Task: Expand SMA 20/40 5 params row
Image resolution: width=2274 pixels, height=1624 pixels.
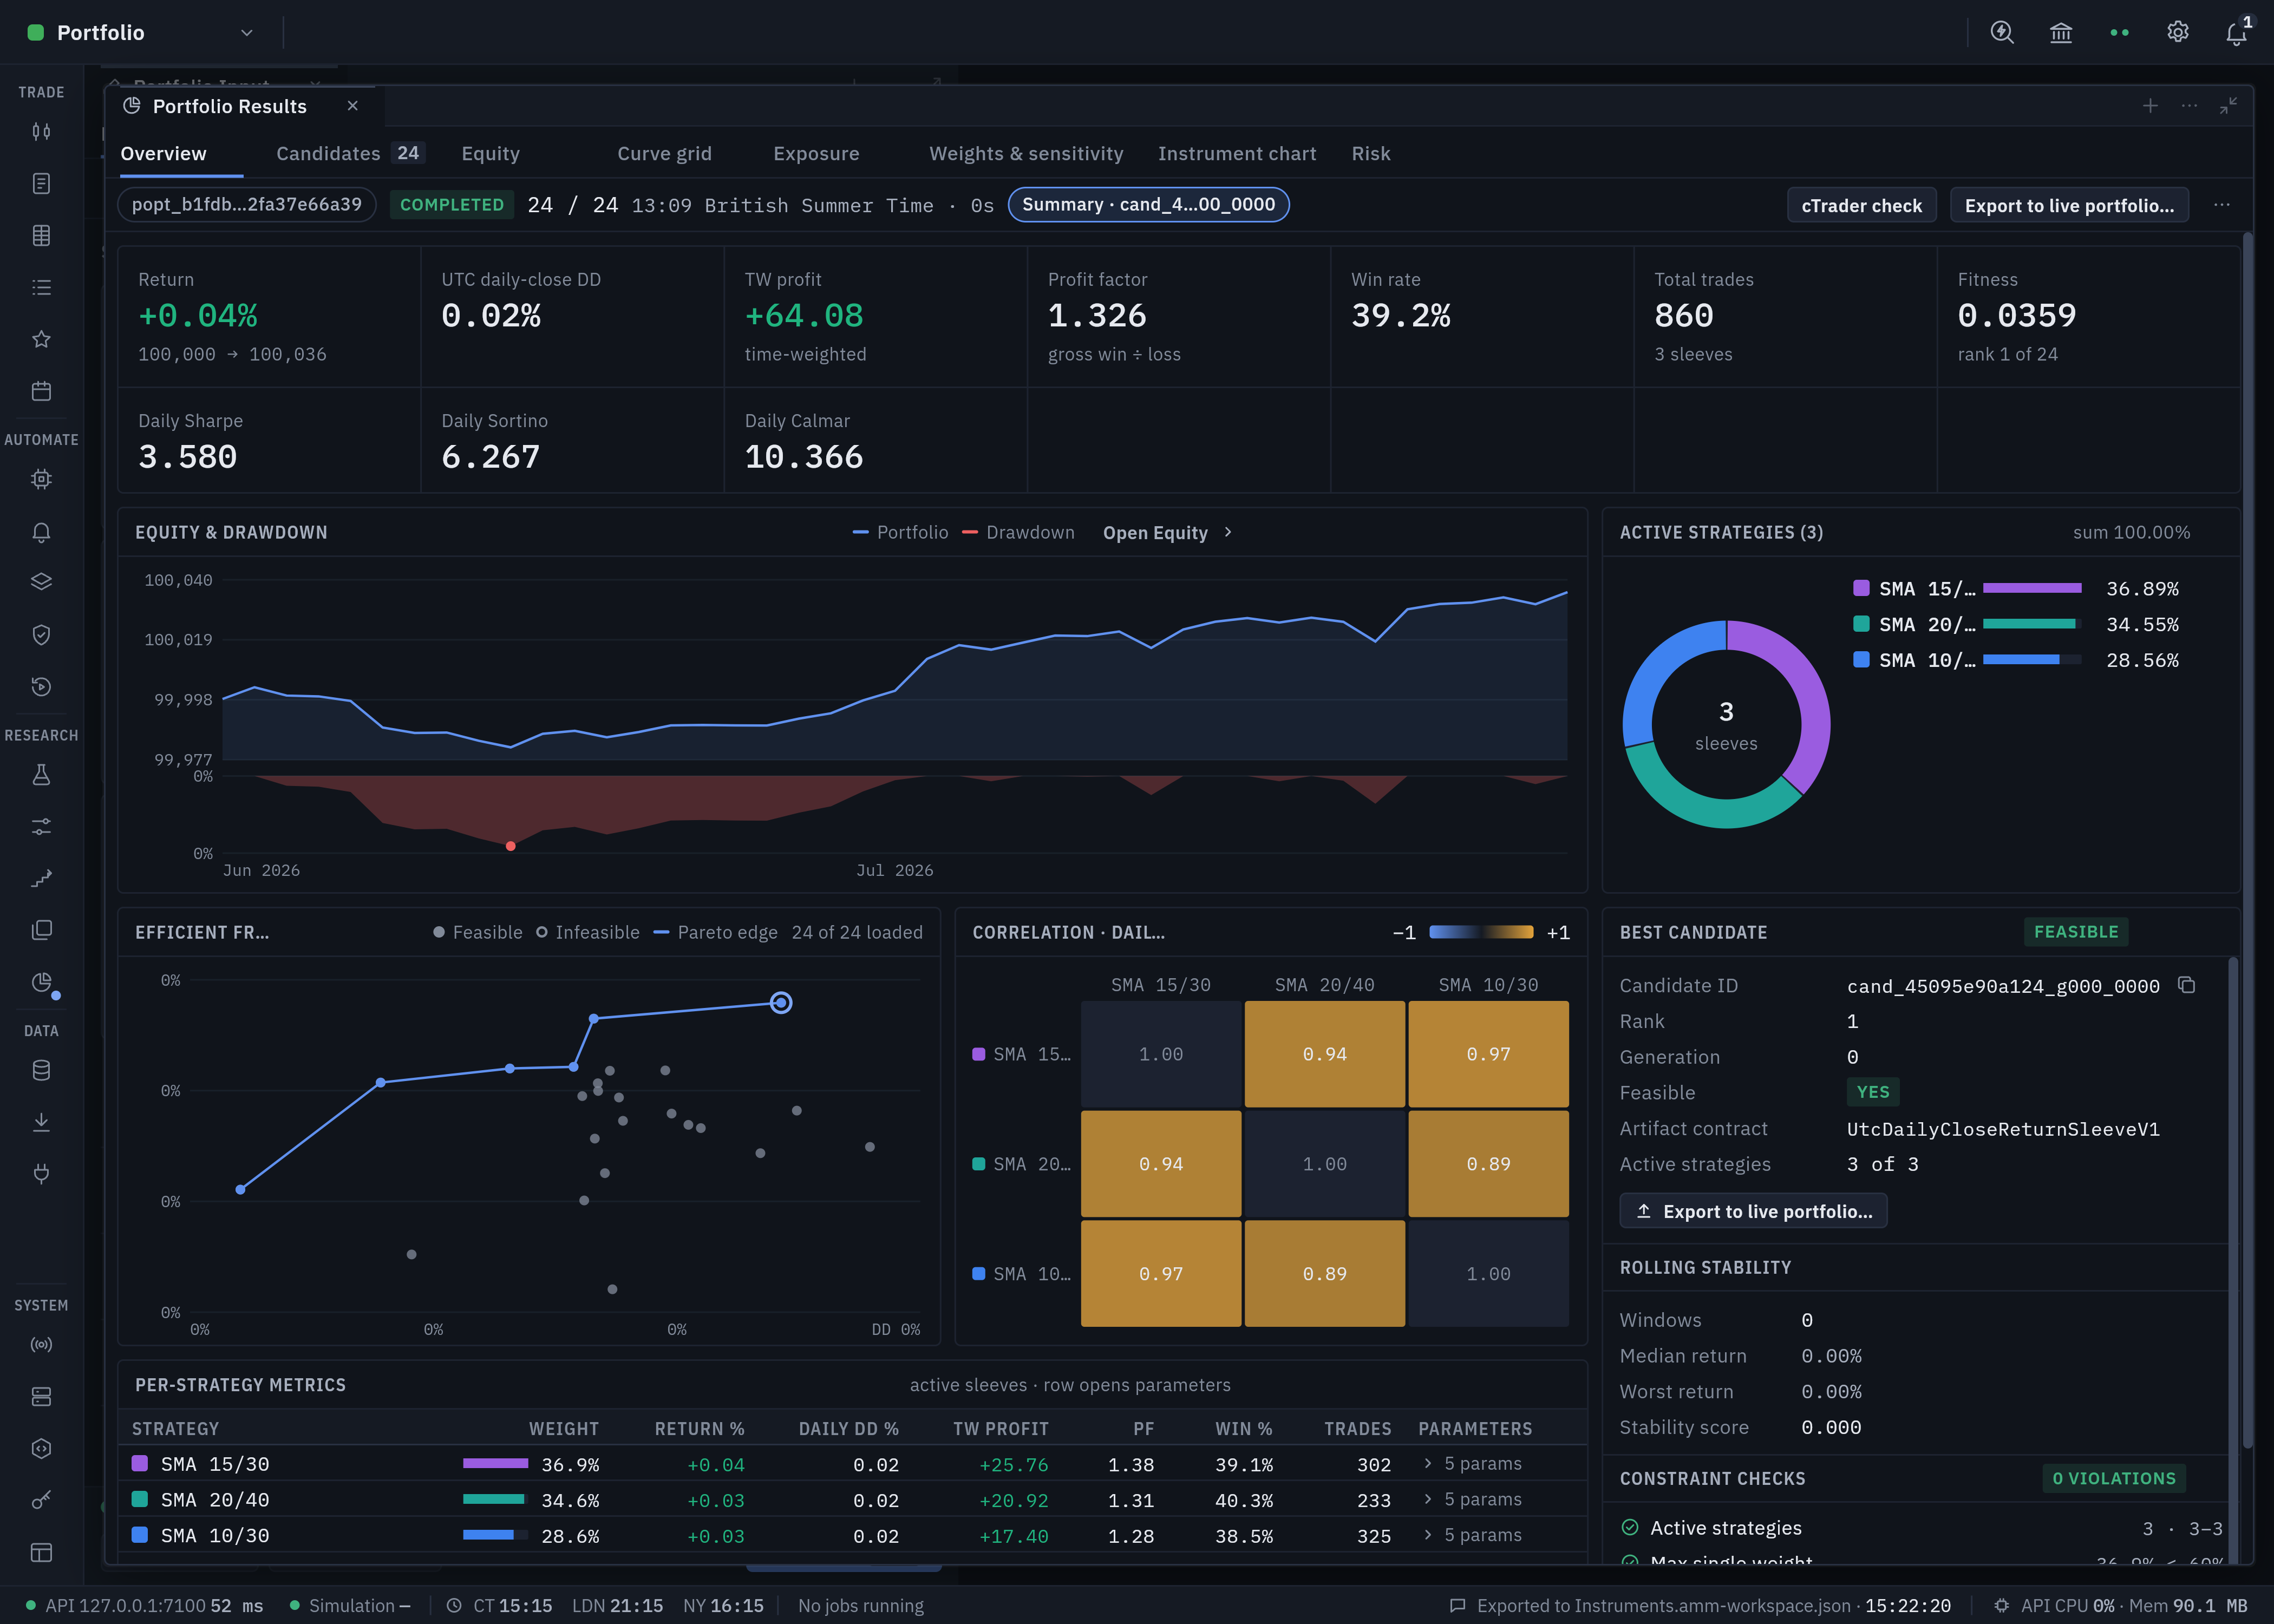Action: pos(1472,1499)
